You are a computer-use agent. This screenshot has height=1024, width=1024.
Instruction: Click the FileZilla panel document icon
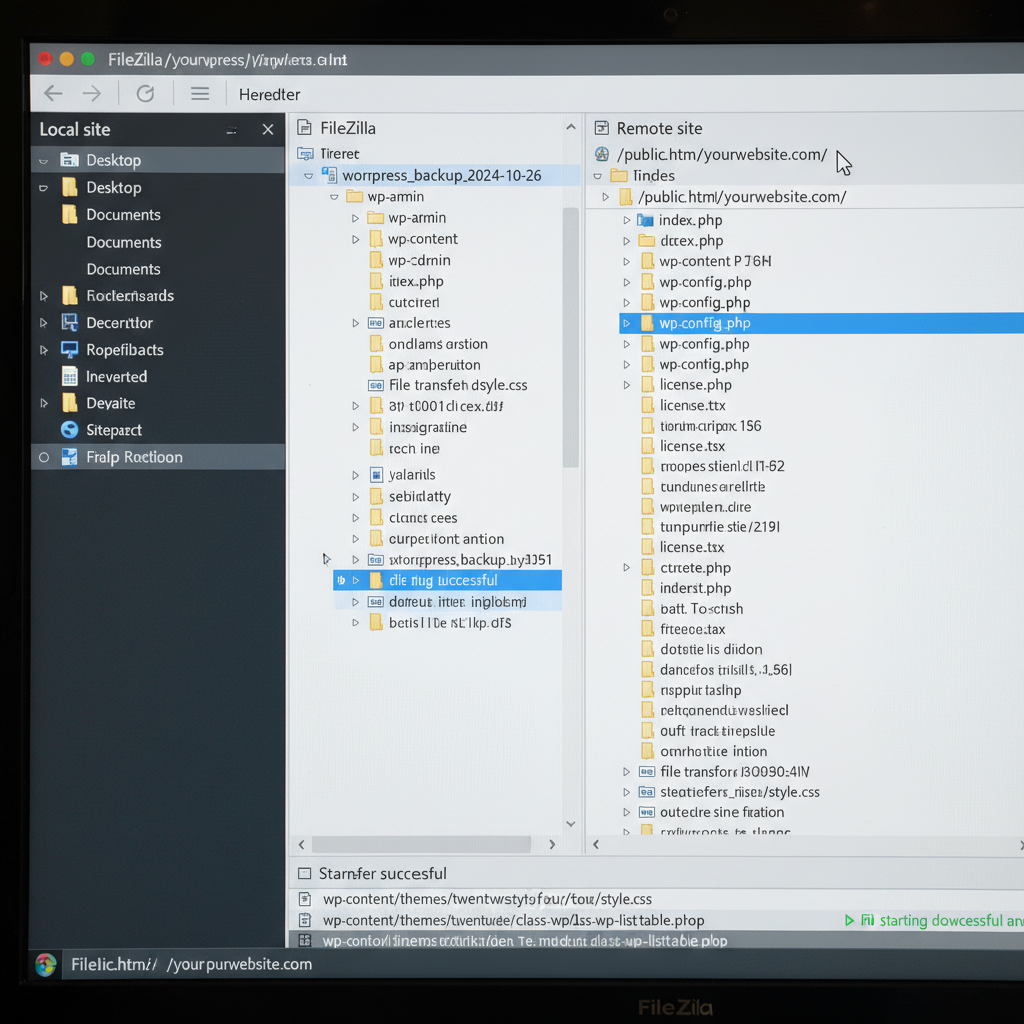(x=304, y=127)
